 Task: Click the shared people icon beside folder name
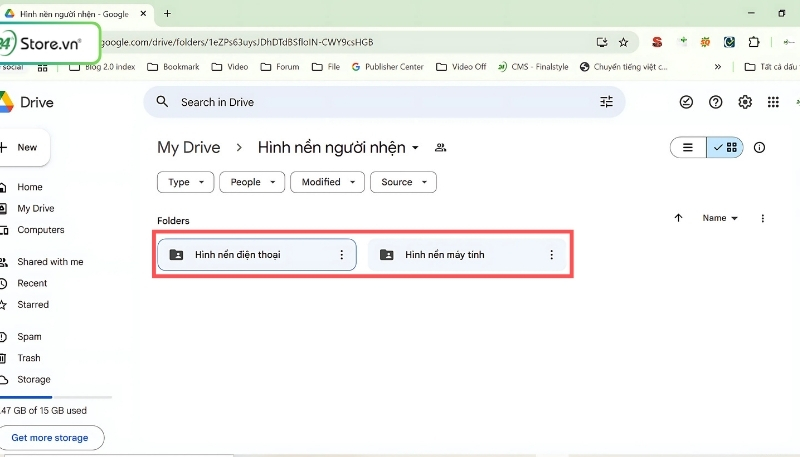(x=440, y=148)
